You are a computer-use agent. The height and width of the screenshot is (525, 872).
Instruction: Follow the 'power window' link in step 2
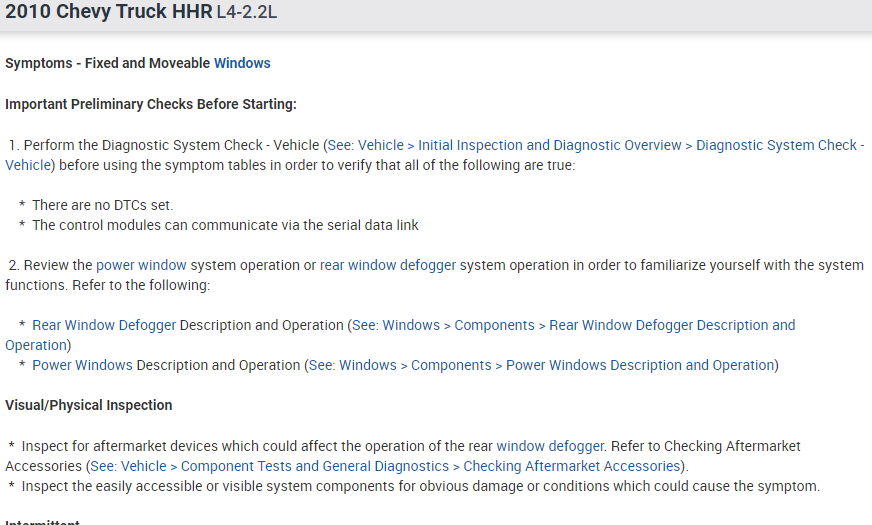coord(141,265)
